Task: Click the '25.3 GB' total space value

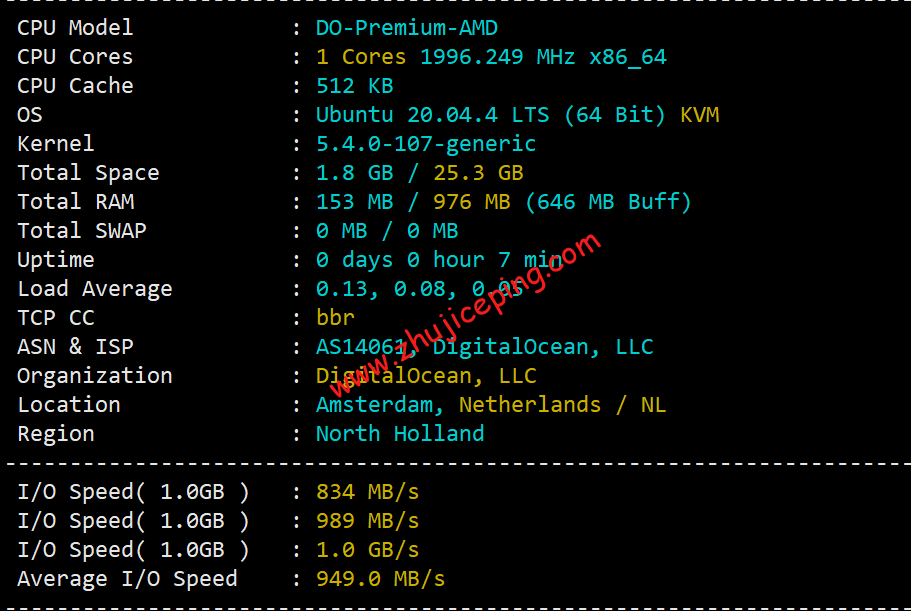Action: click(x=478, y=172)
